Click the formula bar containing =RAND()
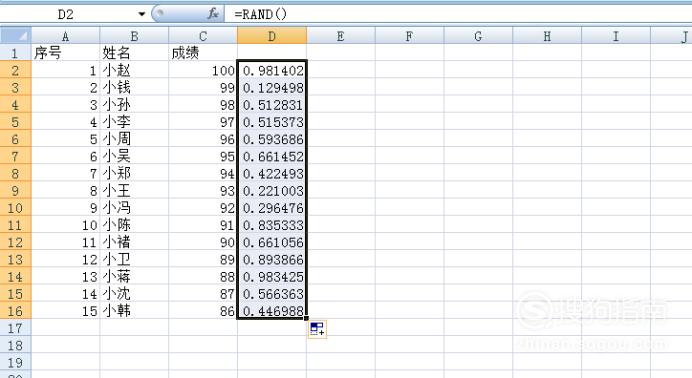Viewport: 692px width, 378px height. coord(458,14)
